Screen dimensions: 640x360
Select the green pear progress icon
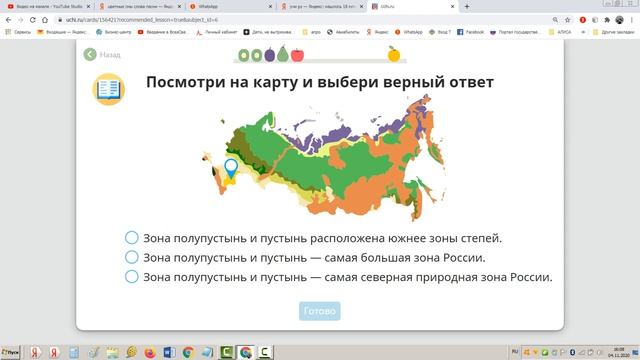point(282,54)
